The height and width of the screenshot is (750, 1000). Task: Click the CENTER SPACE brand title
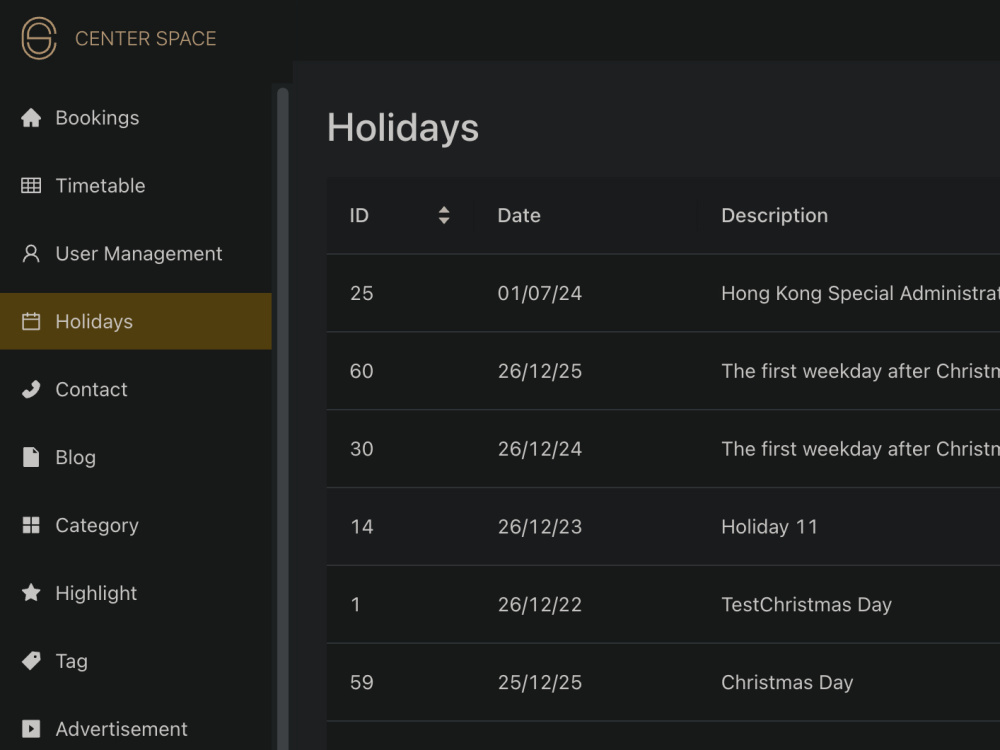pyautogui.click(x=145, y=39)
